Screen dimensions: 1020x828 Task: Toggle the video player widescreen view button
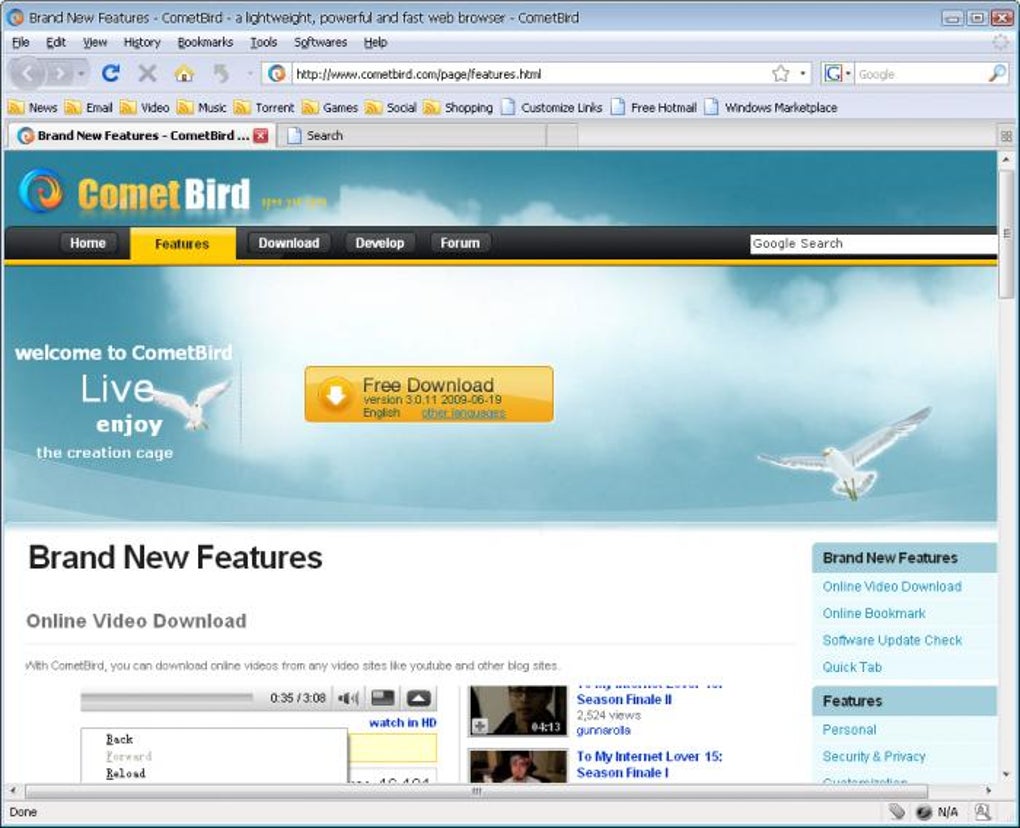(x=382, y=699)
